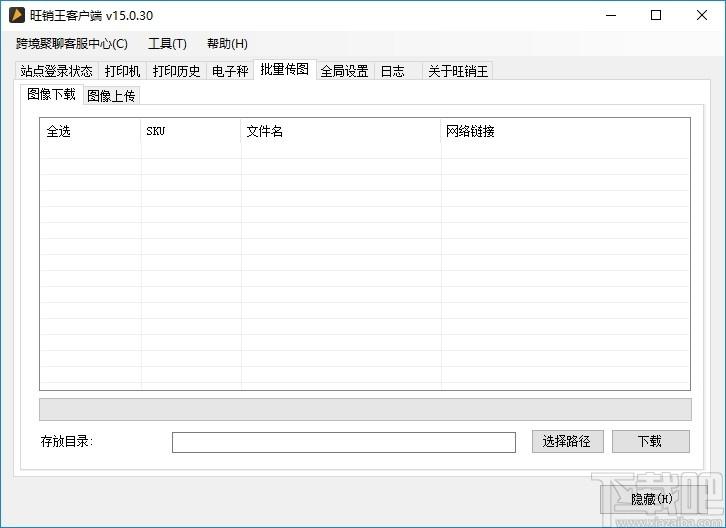Click the 选择路径 button

568,441
